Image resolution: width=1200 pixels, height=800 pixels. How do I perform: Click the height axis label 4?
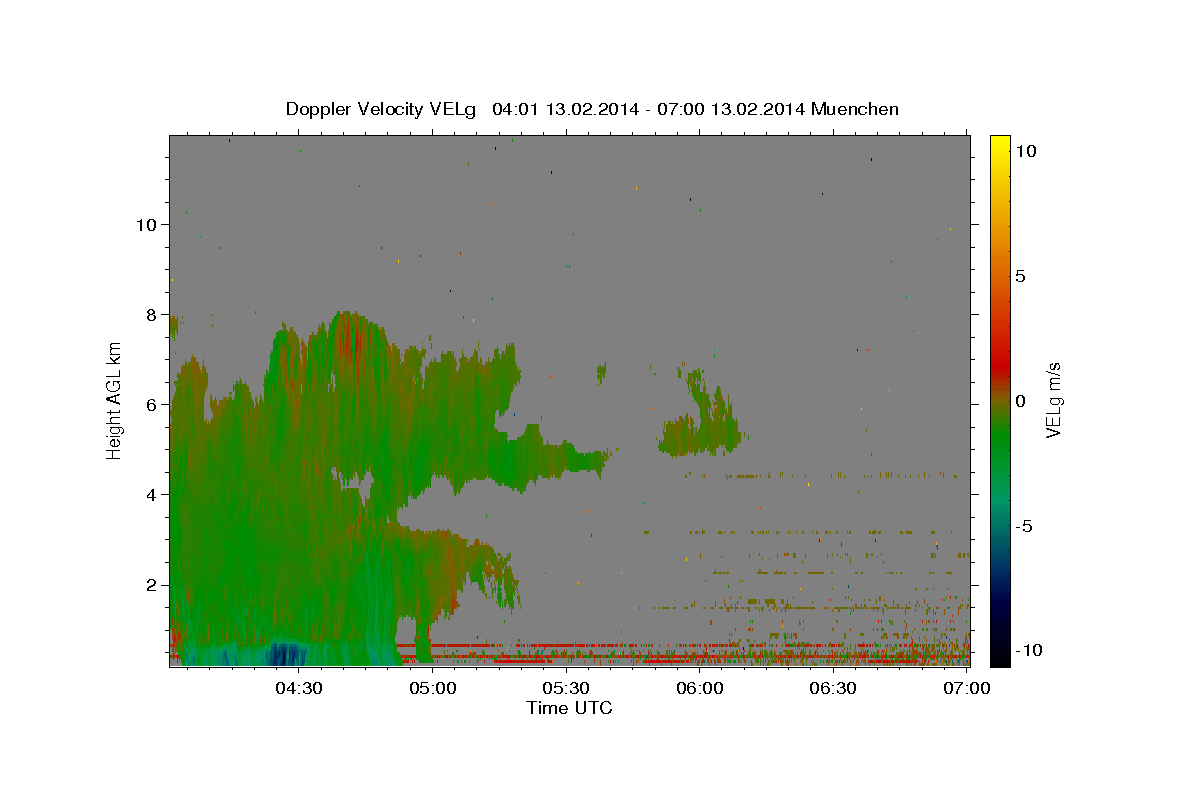pyautogui.click(x=153, y=495)
